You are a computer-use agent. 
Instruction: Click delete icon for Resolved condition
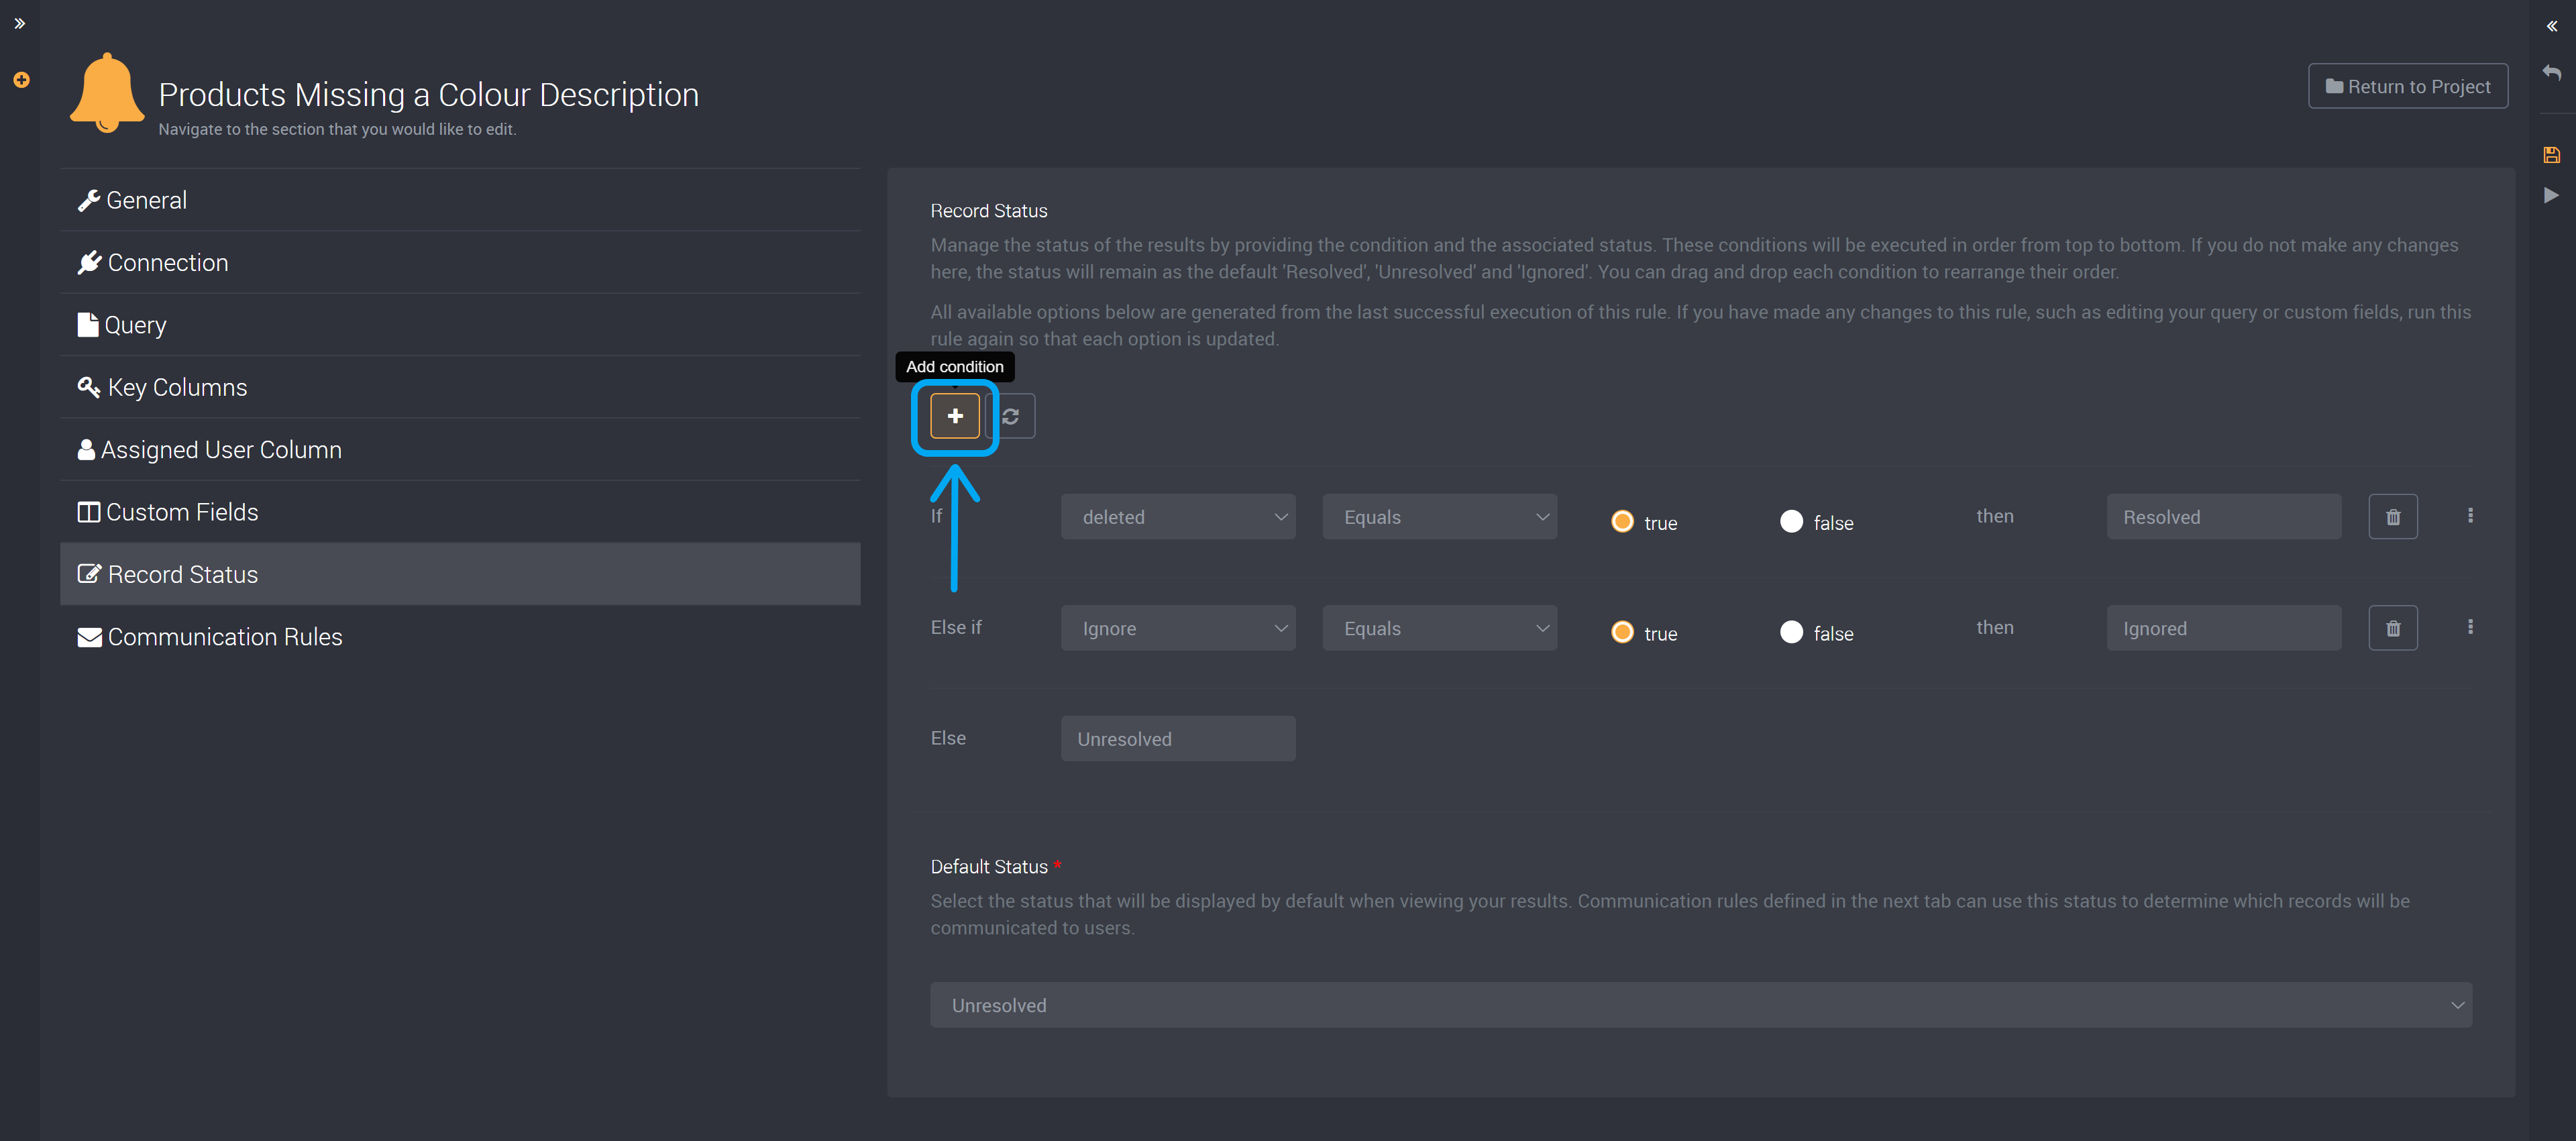coord(2392,516)
